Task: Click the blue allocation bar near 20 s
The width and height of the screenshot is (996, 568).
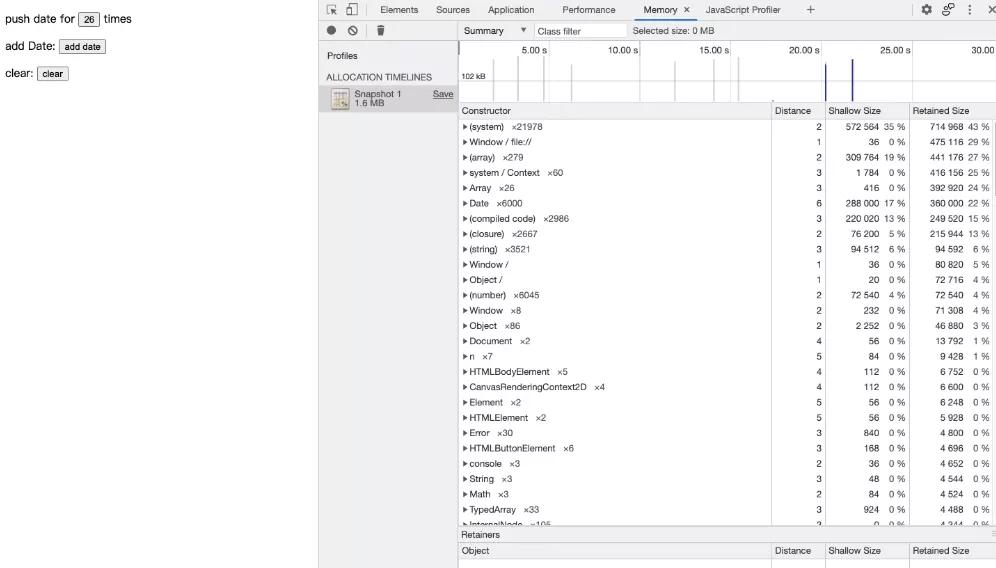Action: (826, 83)
